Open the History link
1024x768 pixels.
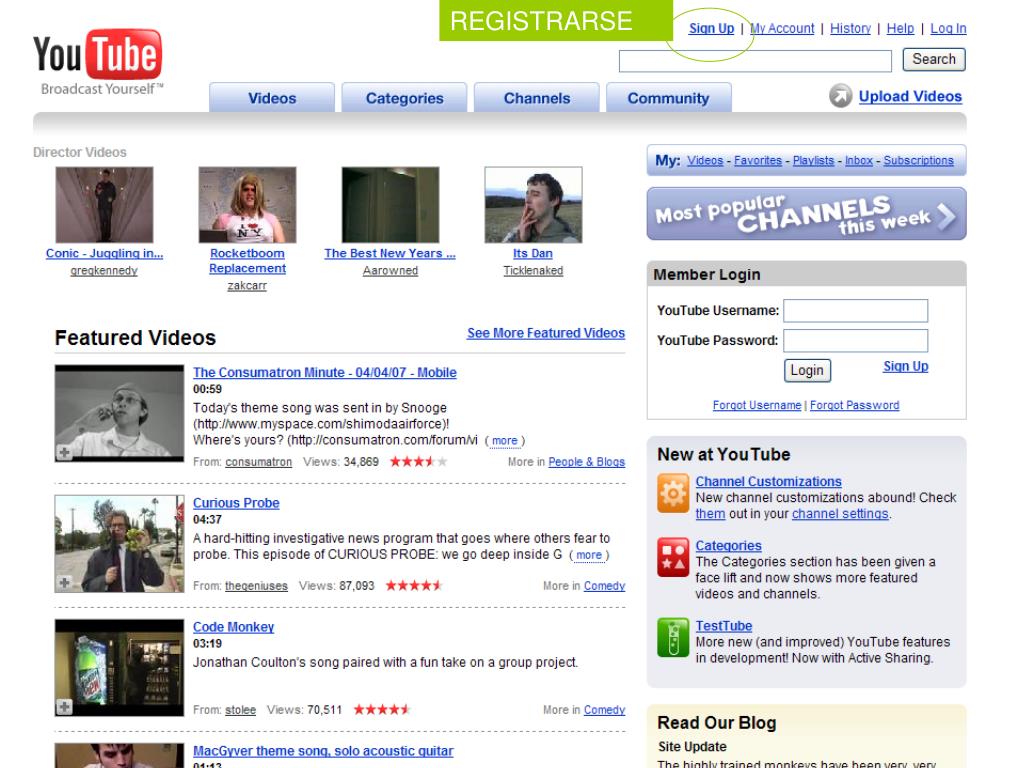(850, 29)
